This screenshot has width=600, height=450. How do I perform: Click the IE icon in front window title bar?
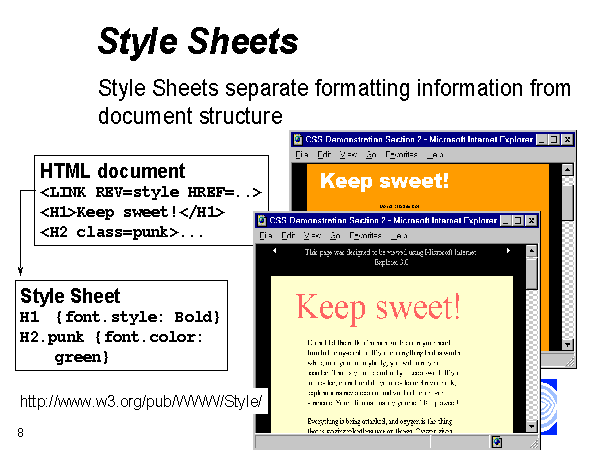click(x=262, y=220)
